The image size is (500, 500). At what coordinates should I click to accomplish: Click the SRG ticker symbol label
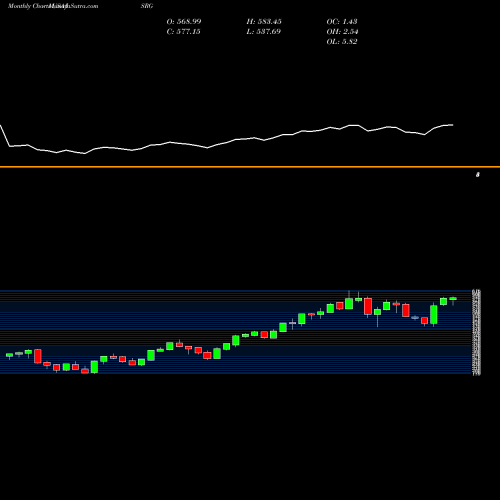pyautogui.click(x=147, y=6)
